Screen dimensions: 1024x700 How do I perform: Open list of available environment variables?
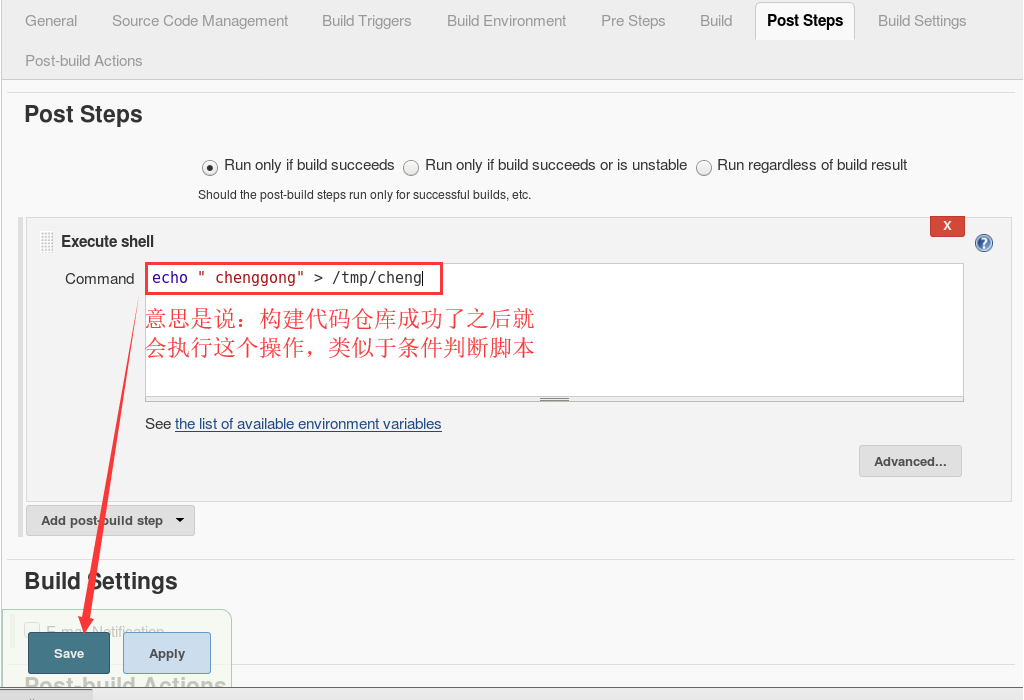click(x=308, y=424)
